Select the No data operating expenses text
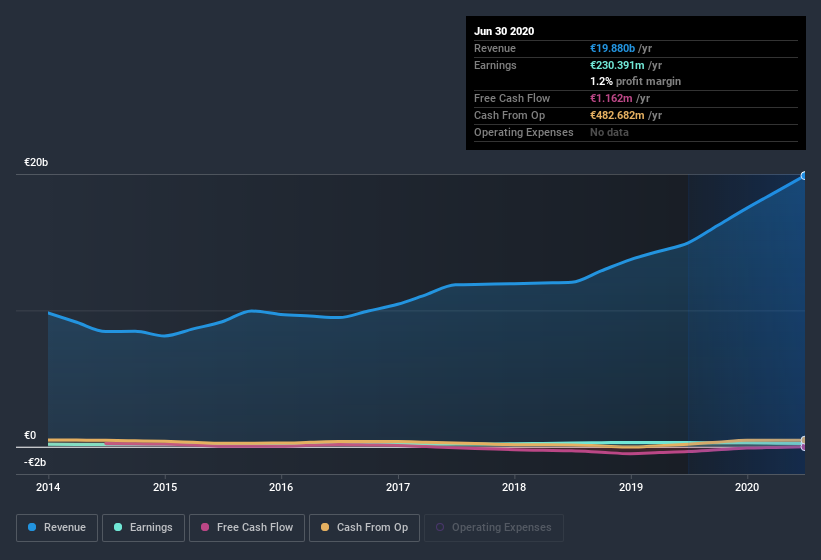 click(x=609, y=132)
